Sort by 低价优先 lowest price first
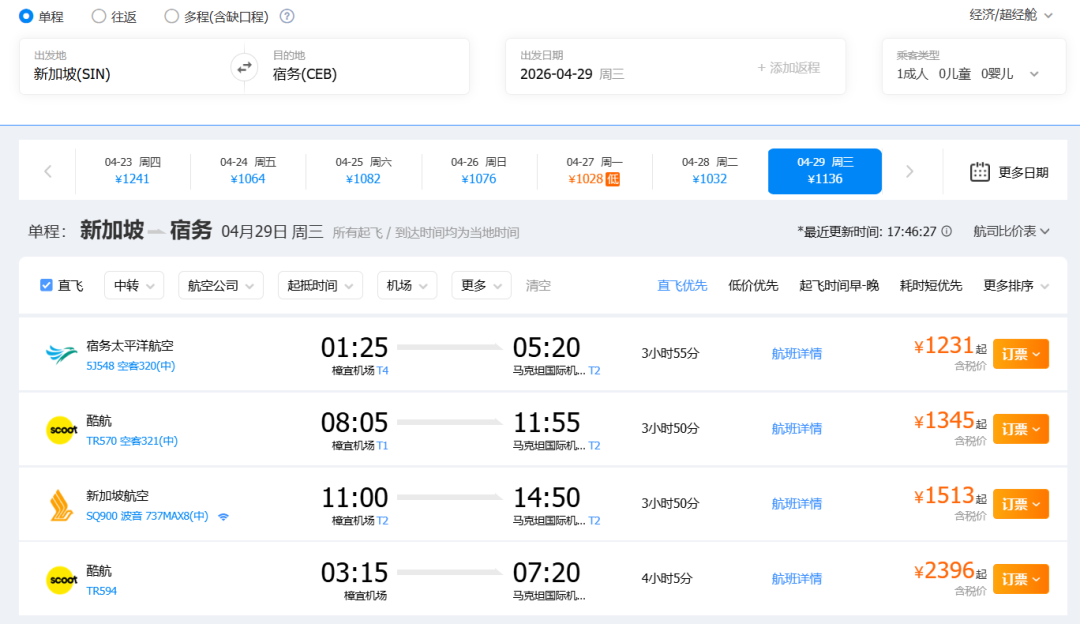Viewport: 1080px width, 624px height. click(x=753, y=285)
